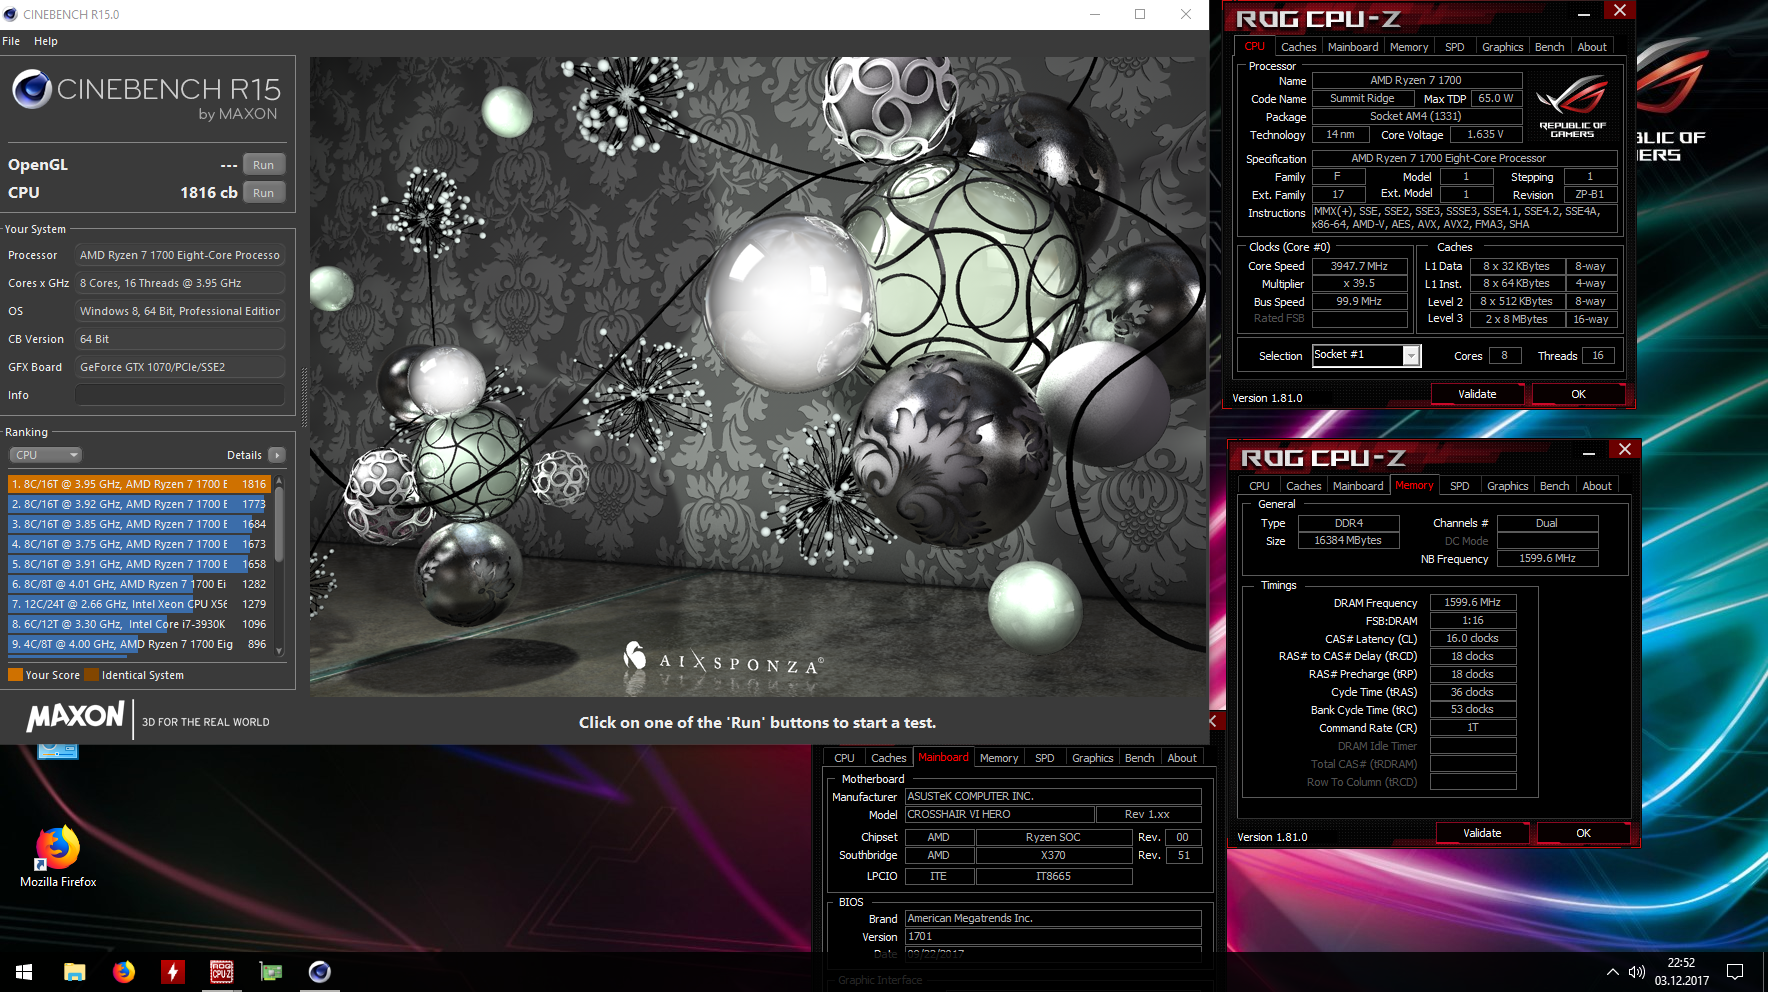Click Validate in top CPU-Z window
1768x992 pixels.
[x=1477, y=394]
